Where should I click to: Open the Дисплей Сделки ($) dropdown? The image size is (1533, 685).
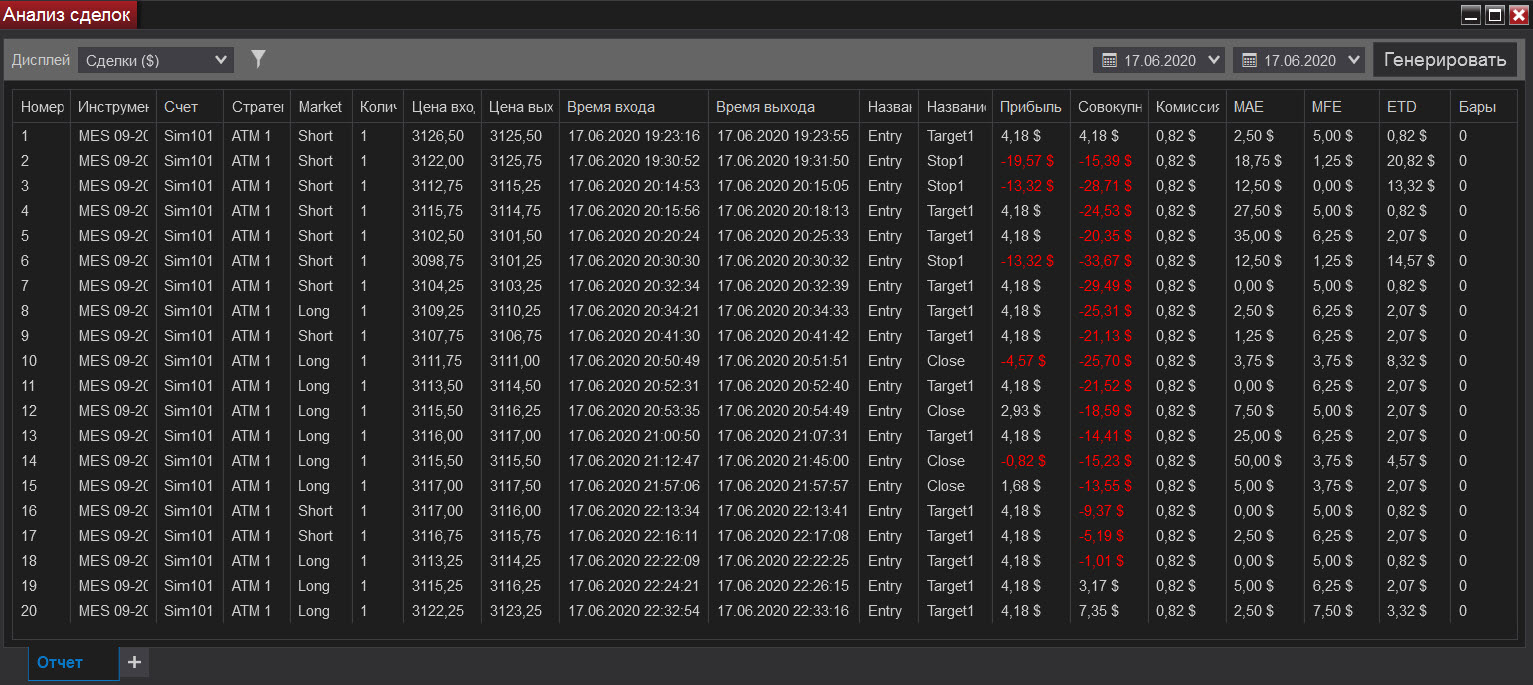pos(156,60)
